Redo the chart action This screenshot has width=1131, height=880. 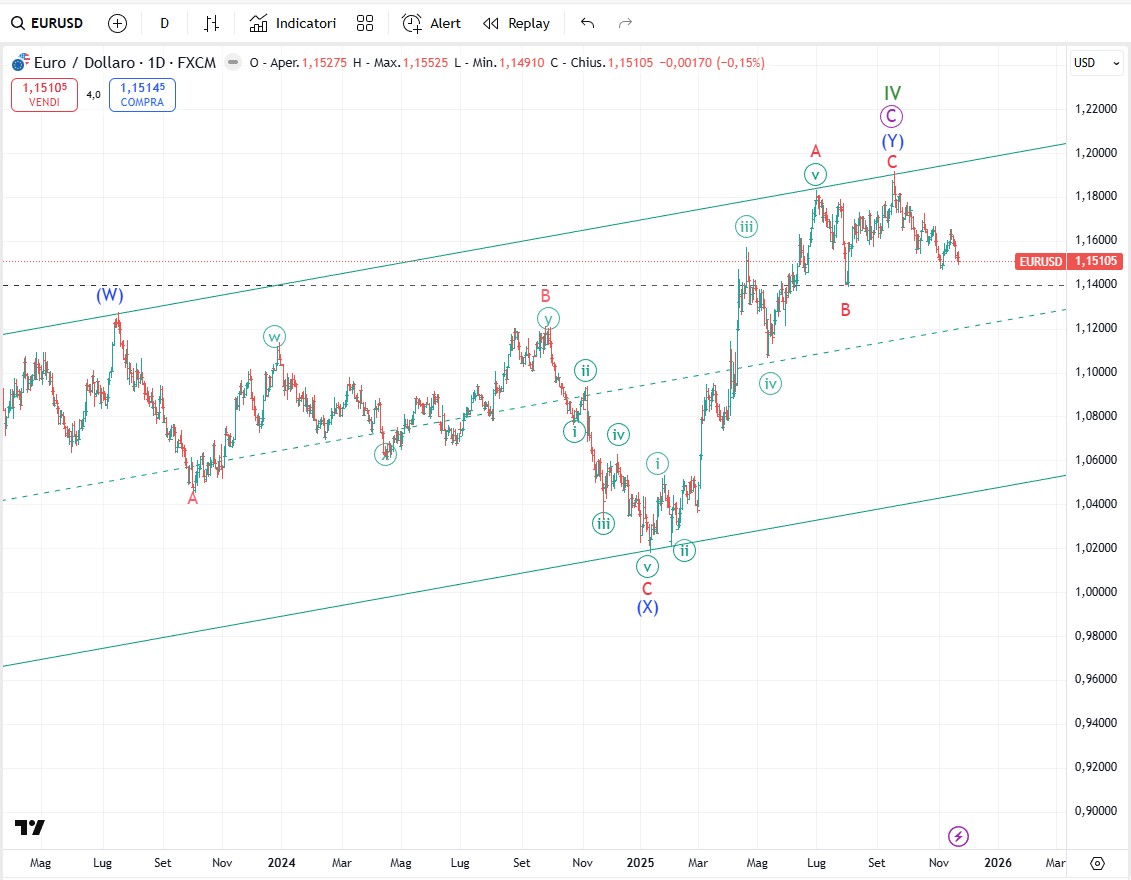[625, 23]
